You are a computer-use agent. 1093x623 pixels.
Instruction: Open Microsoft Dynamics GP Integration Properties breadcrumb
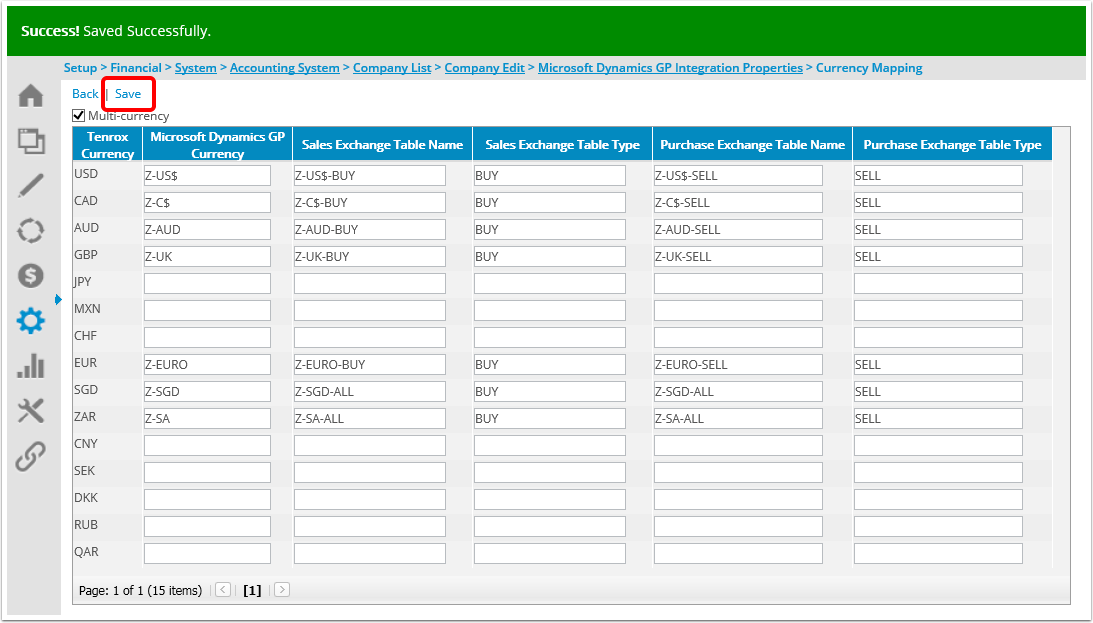coord(670,68)
